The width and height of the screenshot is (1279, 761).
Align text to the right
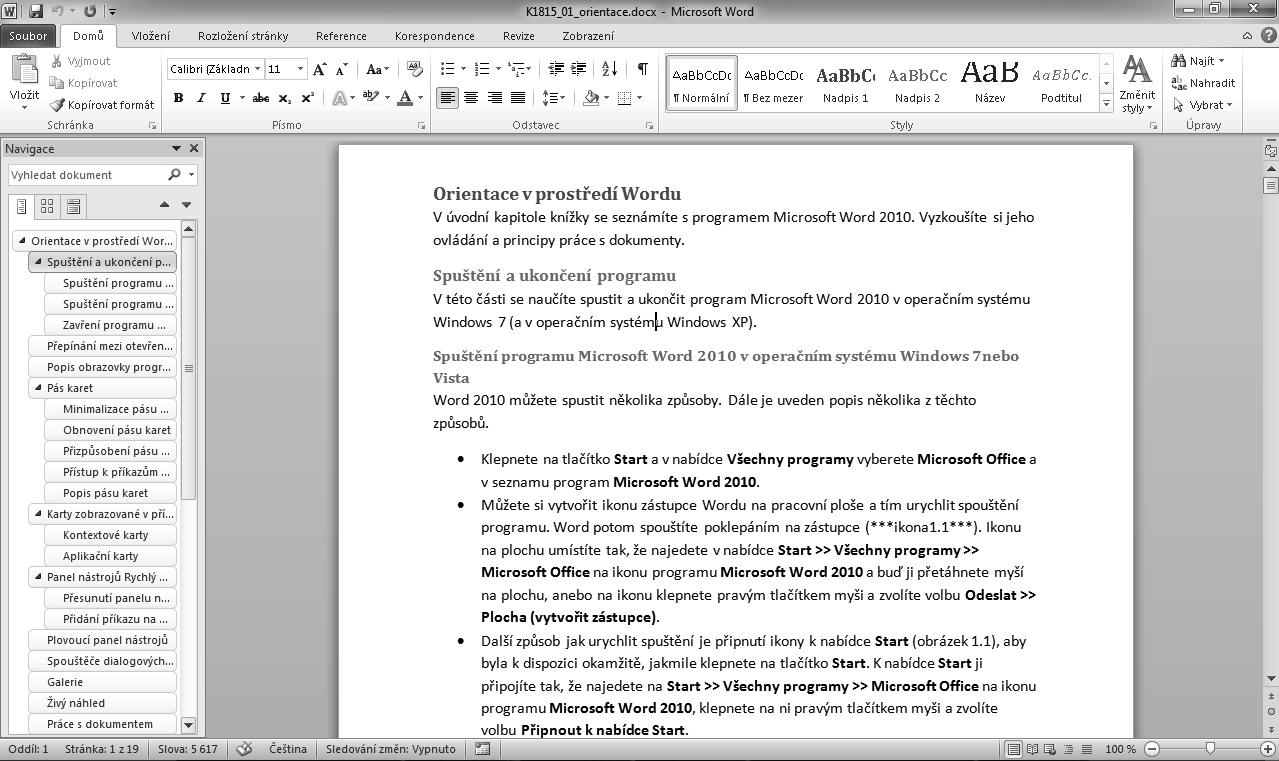coord(494,98)
